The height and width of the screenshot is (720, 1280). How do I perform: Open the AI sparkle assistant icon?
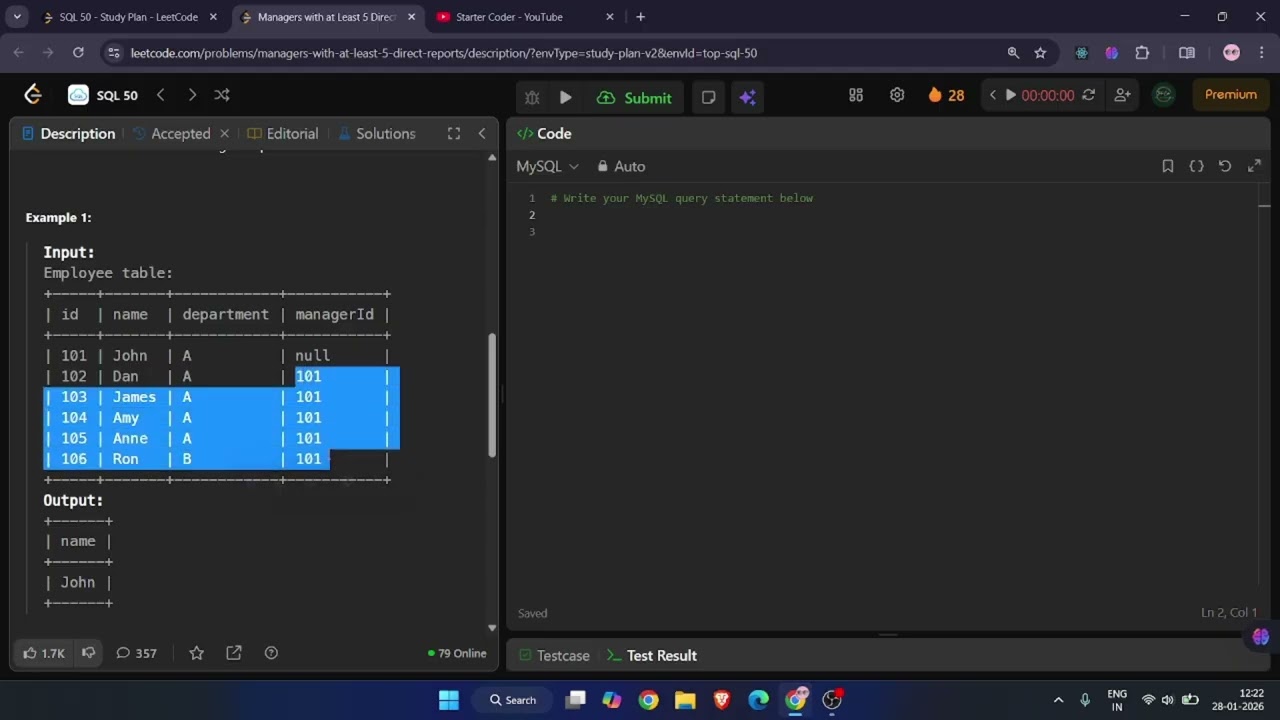(x=748, y=97)
